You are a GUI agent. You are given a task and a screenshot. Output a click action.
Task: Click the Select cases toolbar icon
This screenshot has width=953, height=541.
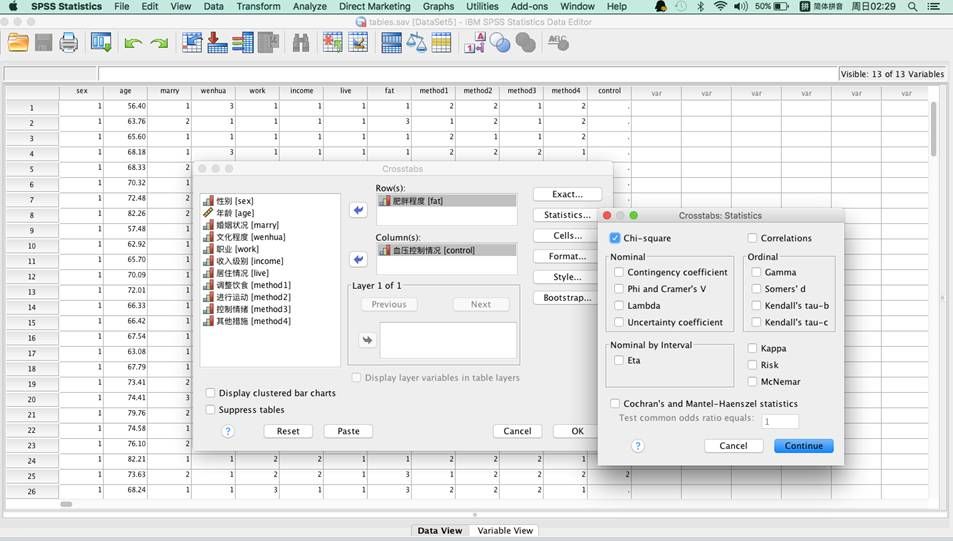pos(441,43)
